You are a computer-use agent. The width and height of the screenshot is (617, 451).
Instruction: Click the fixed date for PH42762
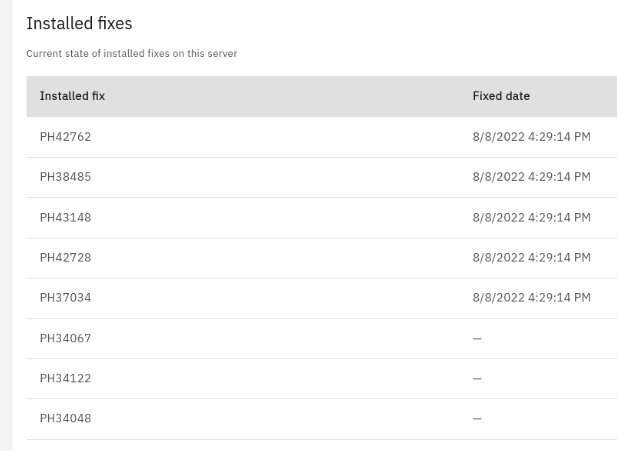pyautogui.click(x=531, y=137)
